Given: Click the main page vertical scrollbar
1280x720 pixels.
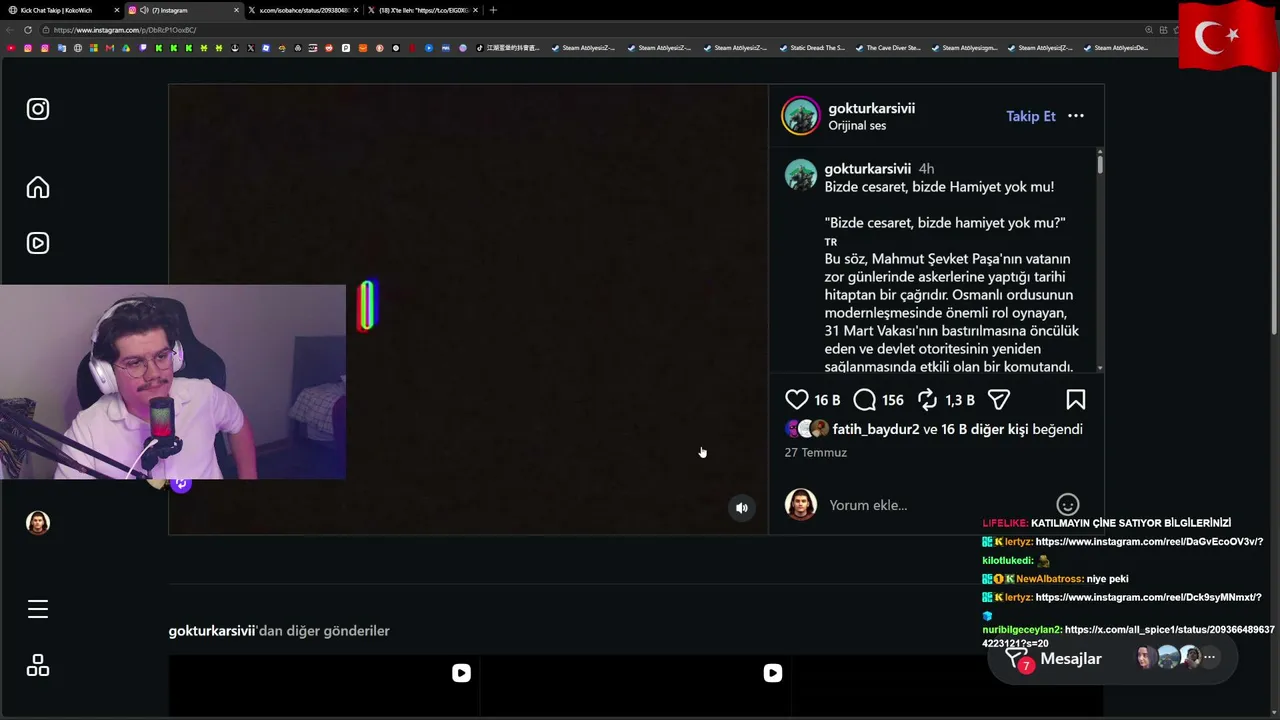Looking at the screenshot, I should pyautogui.click(x=1274, y=200).
